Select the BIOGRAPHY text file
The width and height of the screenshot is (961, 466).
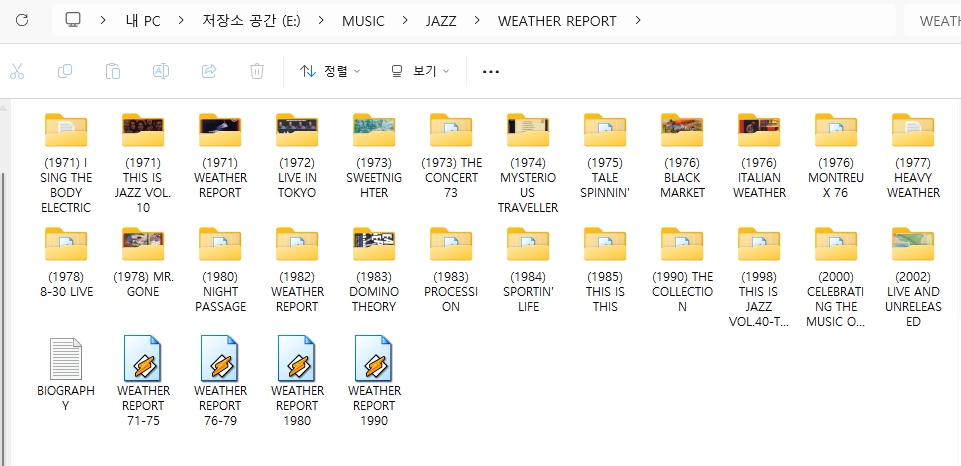[66, 374]
